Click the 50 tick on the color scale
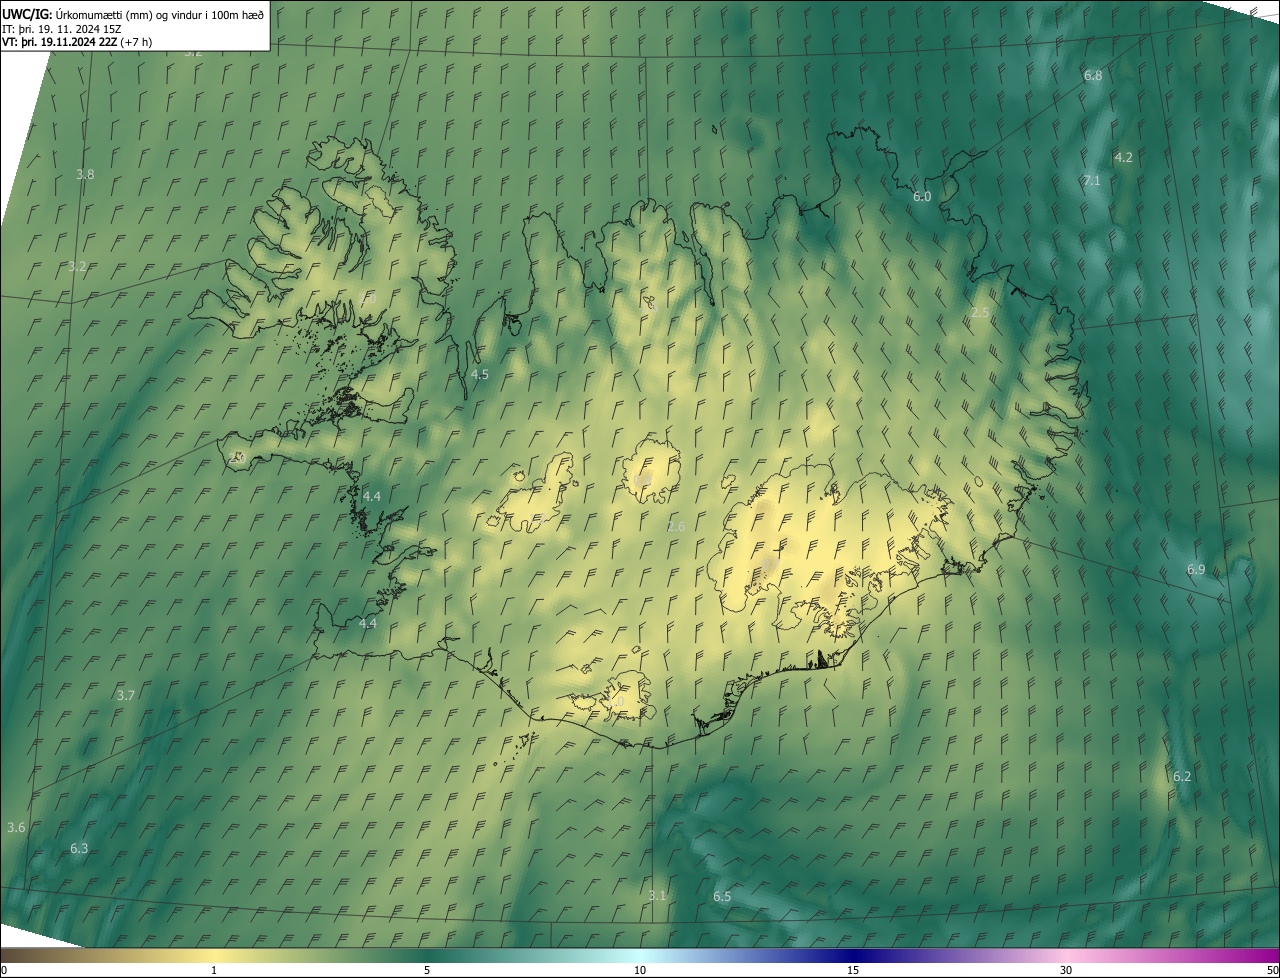Screen dimensions: 1280x978 click(x=1272, y=970)
